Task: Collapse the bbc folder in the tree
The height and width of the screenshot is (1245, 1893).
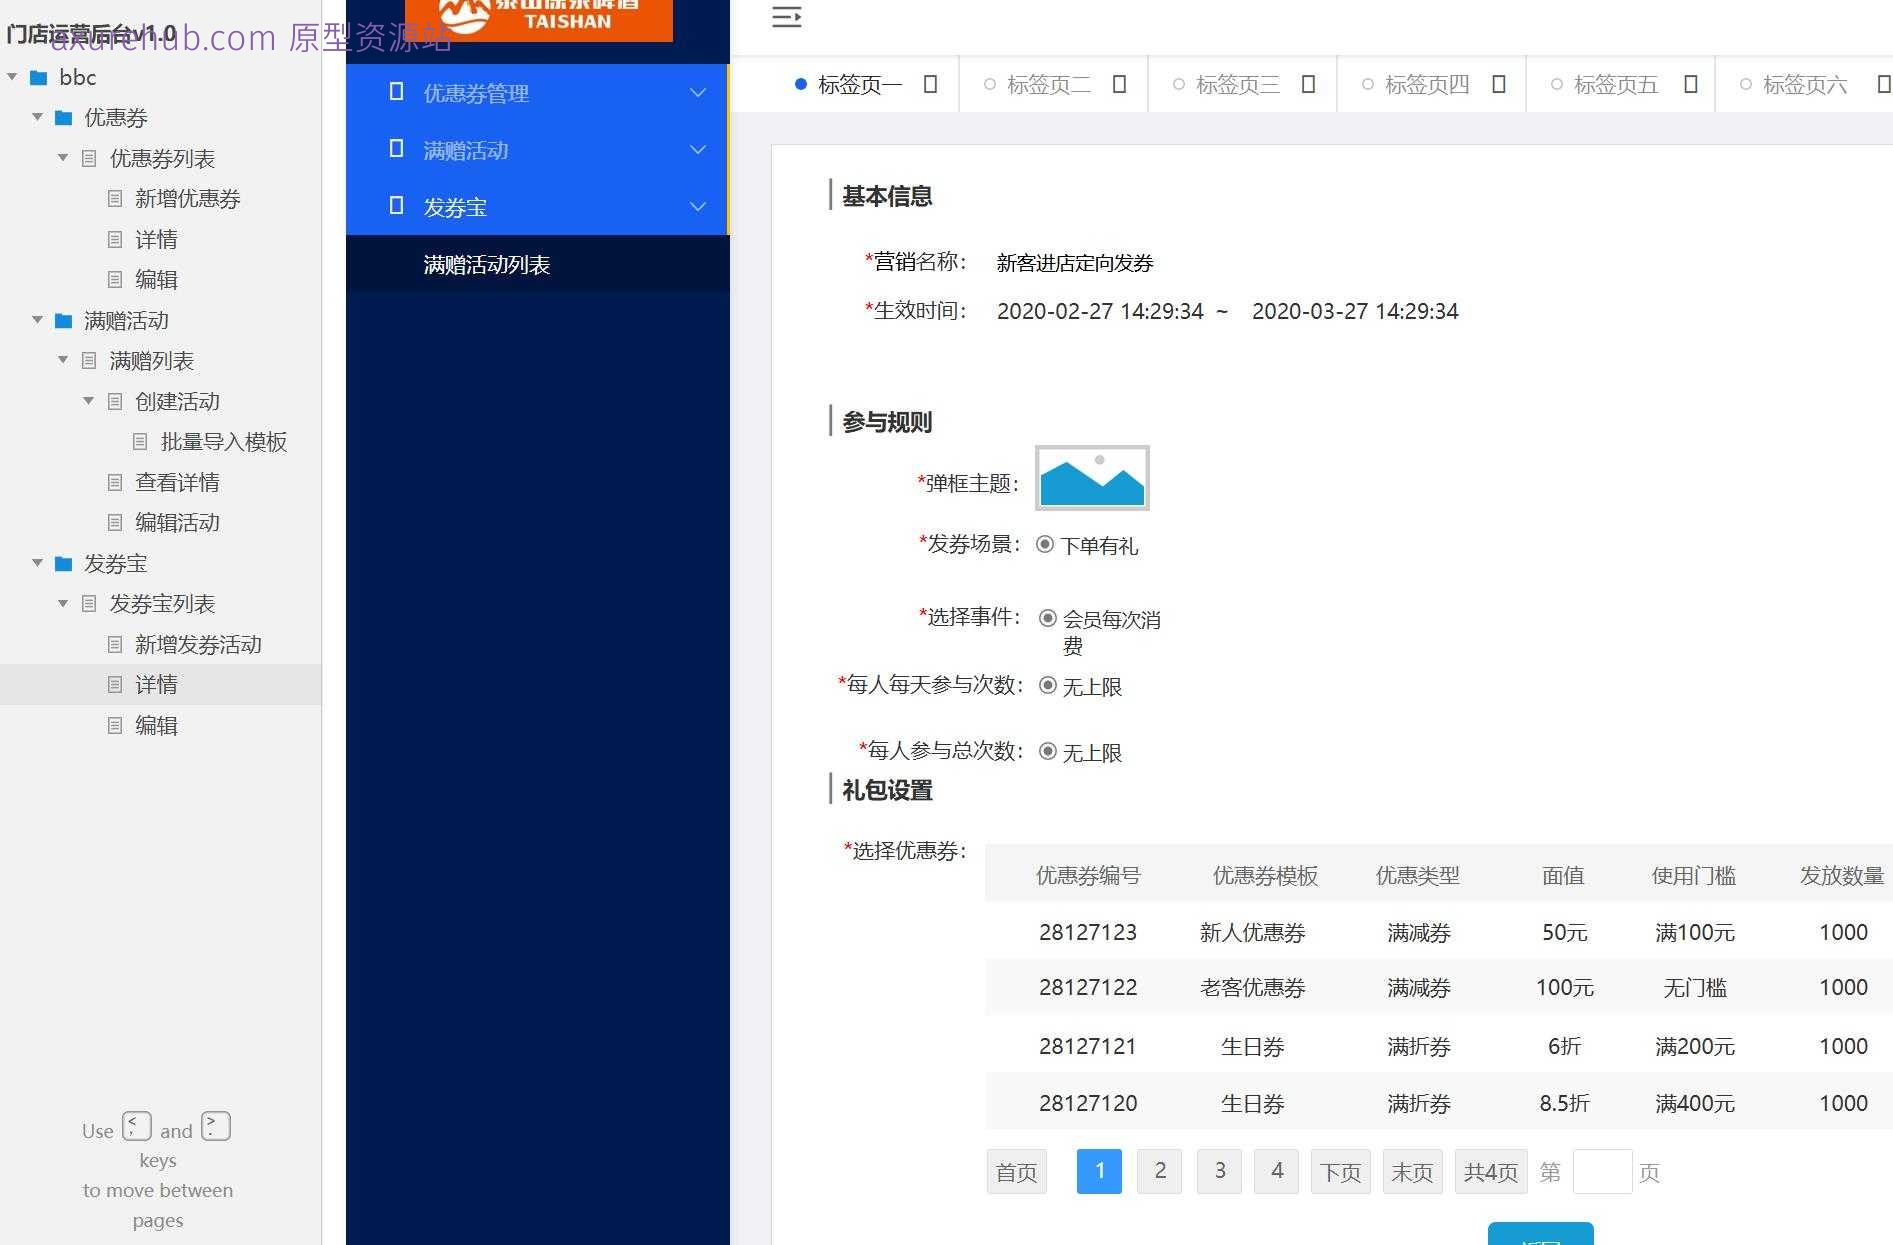Action: [x=11, y=77]
